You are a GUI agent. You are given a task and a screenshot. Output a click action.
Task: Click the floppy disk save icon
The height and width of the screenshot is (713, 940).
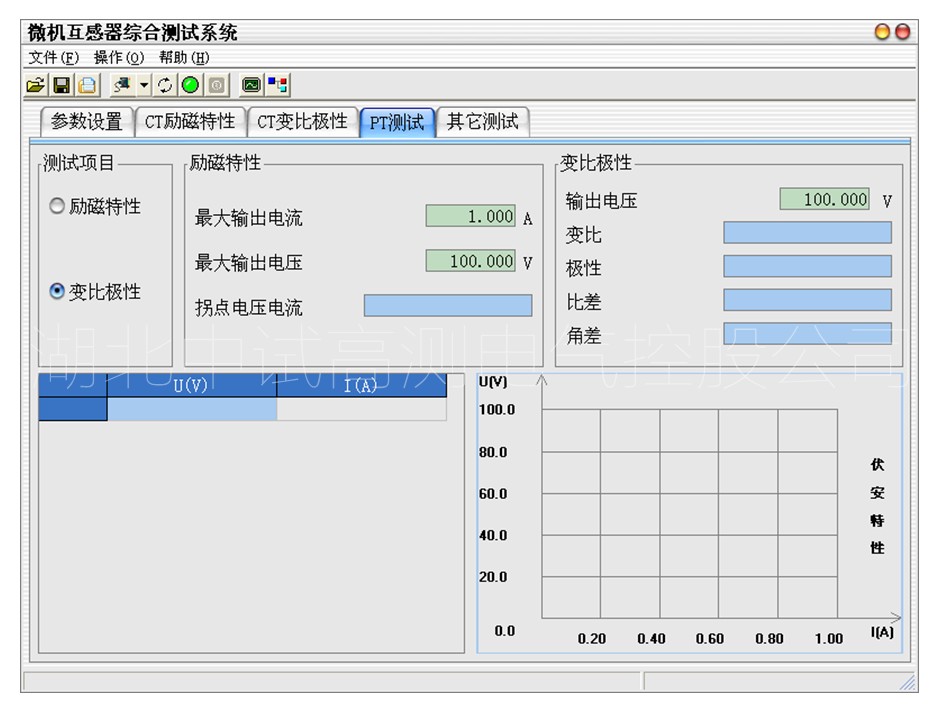tap(60, 85)
